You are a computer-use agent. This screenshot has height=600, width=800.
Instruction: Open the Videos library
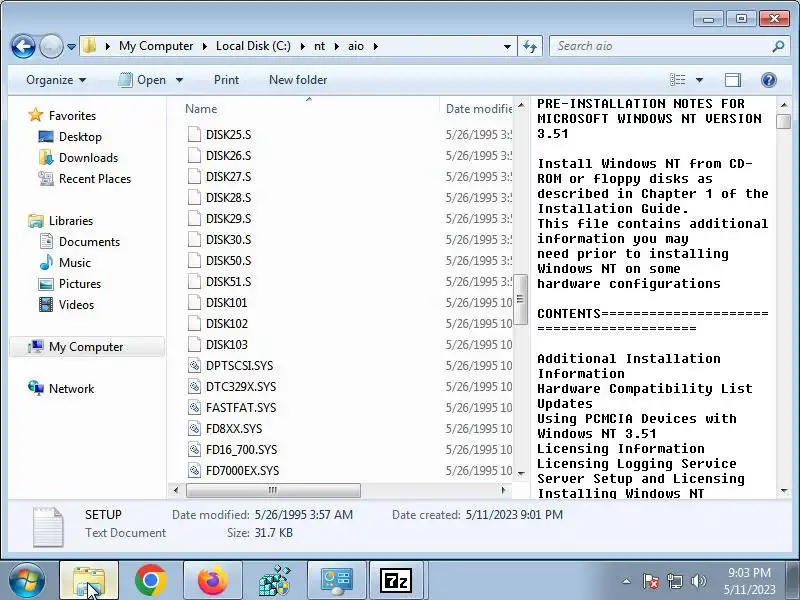tap(76, 304)
